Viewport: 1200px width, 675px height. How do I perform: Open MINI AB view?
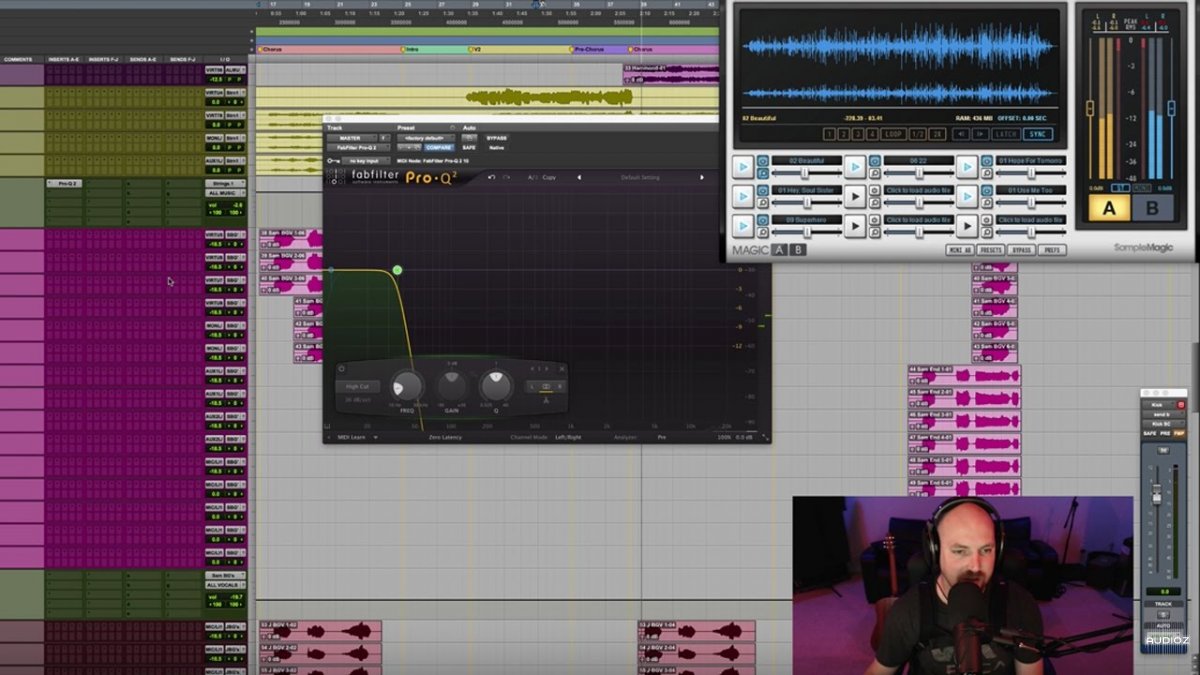click(961, 250)
